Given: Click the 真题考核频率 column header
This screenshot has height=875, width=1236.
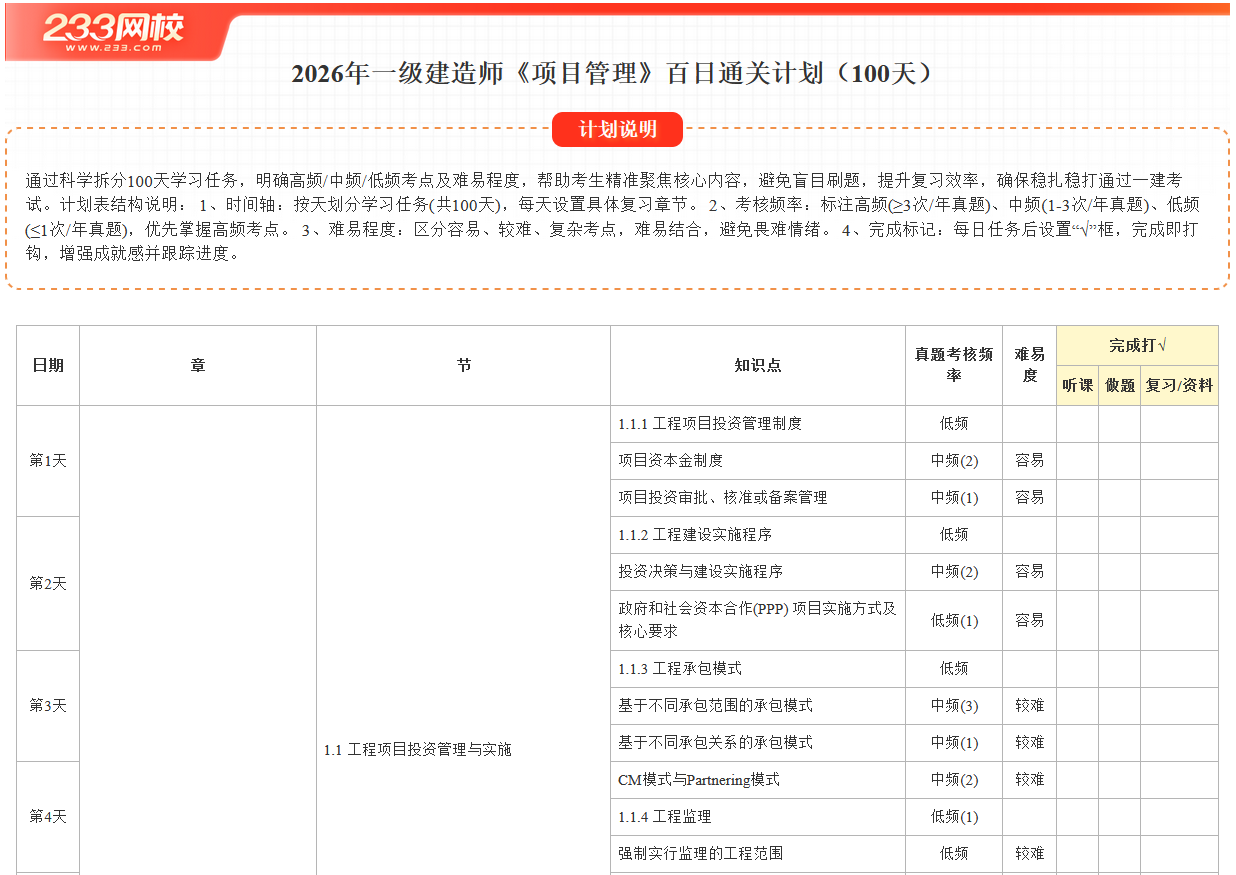Looking at the screenshot, I should tap(954, 365).
